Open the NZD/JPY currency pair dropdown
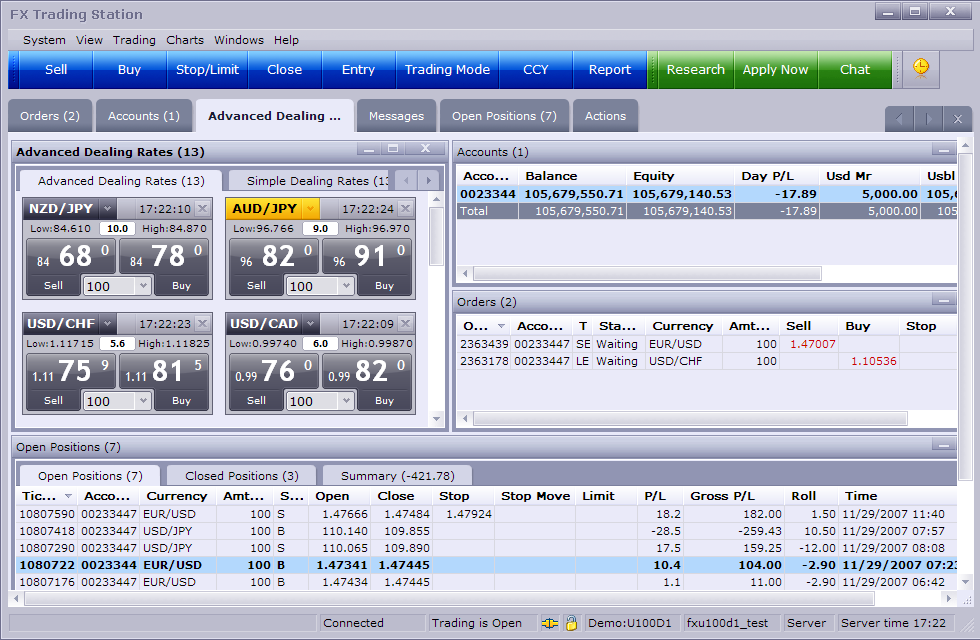 click(x=108, y=208)
